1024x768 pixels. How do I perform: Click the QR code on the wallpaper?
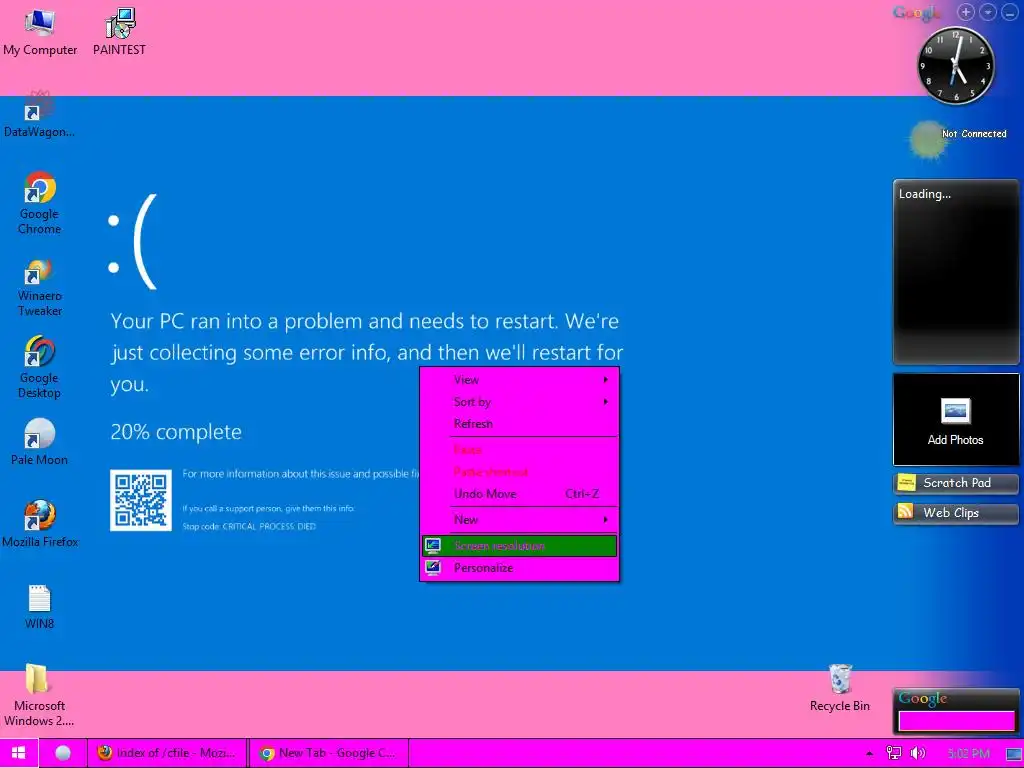tap(141, 500)
